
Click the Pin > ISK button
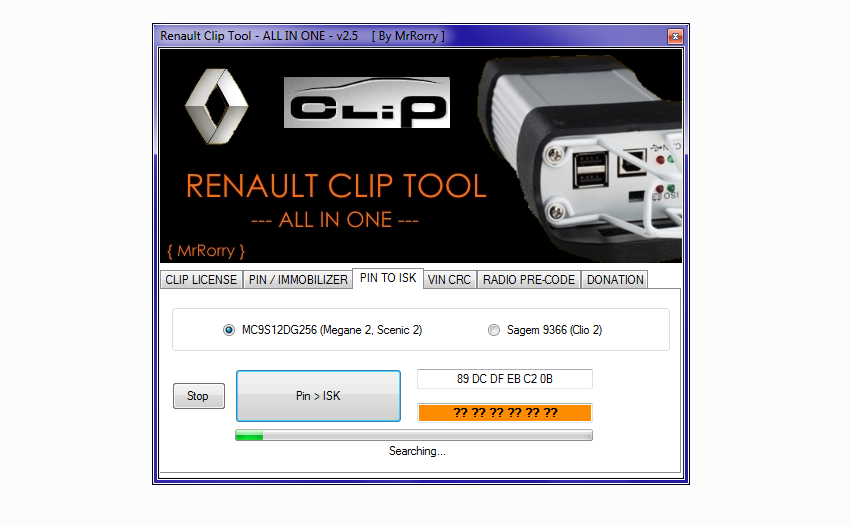318,396
